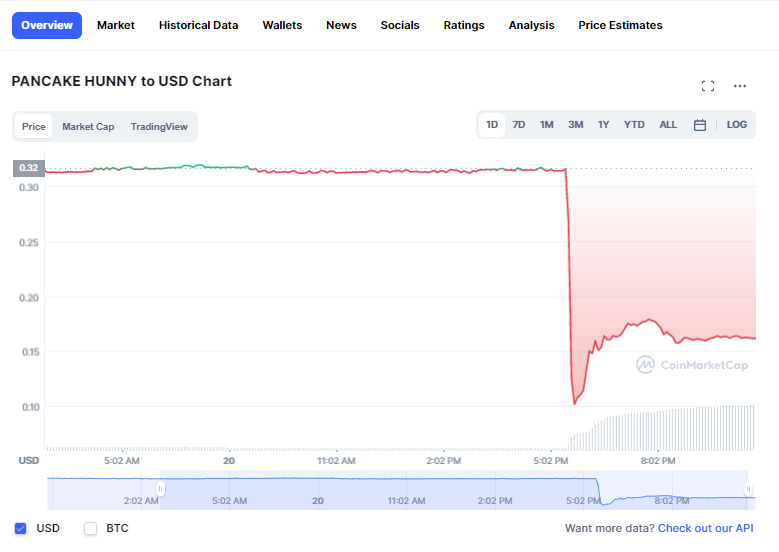Enter fullscreen chart mode
The height and width of the screenshot is (552, 779).
tap(708, 86)
